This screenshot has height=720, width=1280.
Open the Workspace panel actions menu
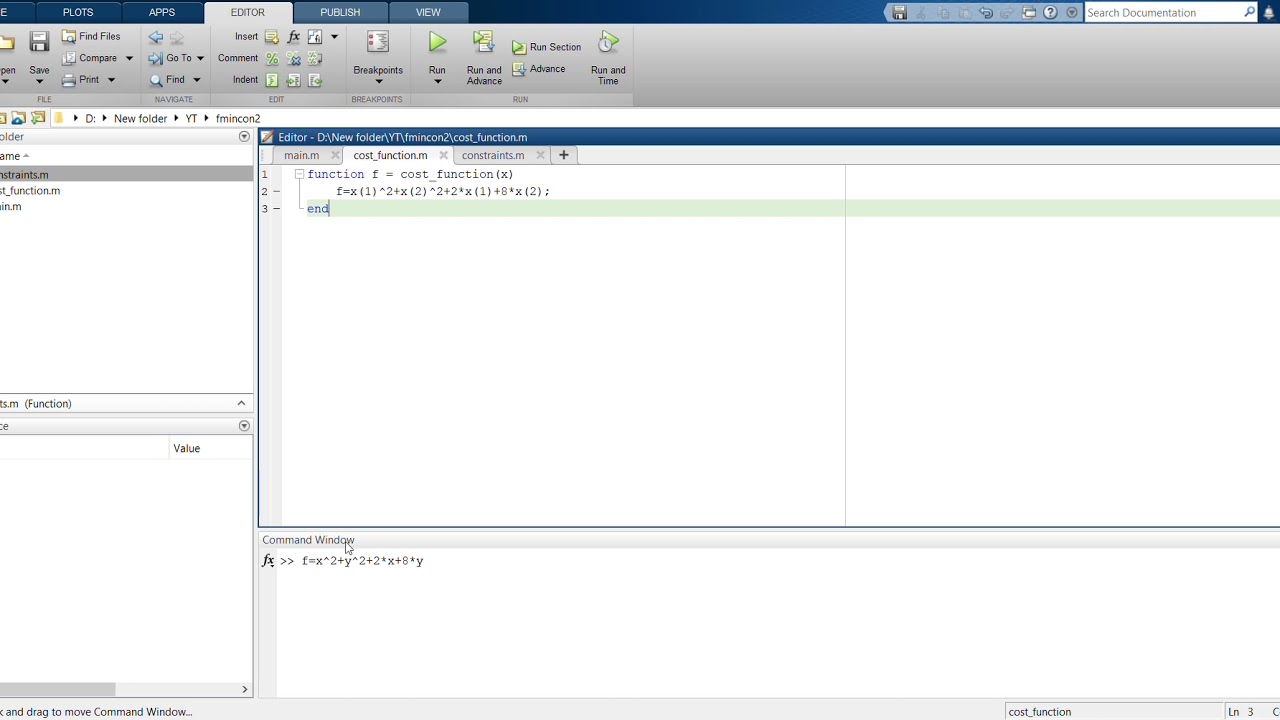(x=244, y=426)
